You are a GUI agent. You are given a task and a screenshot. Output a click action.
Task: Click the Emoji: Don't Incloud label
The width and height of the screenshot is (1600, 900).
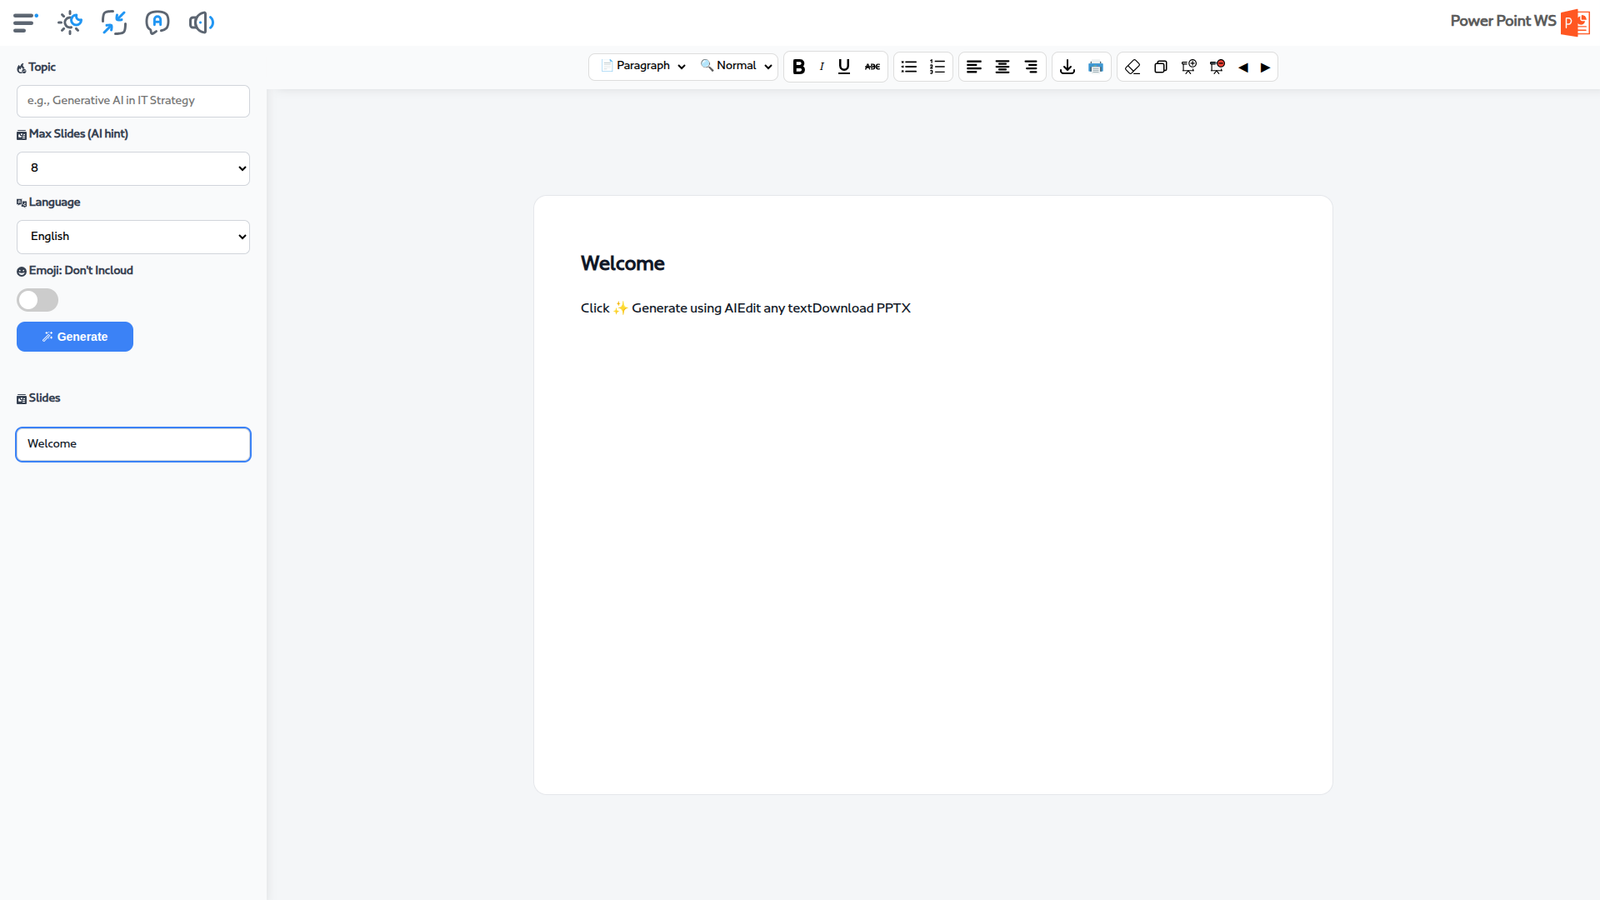pos(81,271)
